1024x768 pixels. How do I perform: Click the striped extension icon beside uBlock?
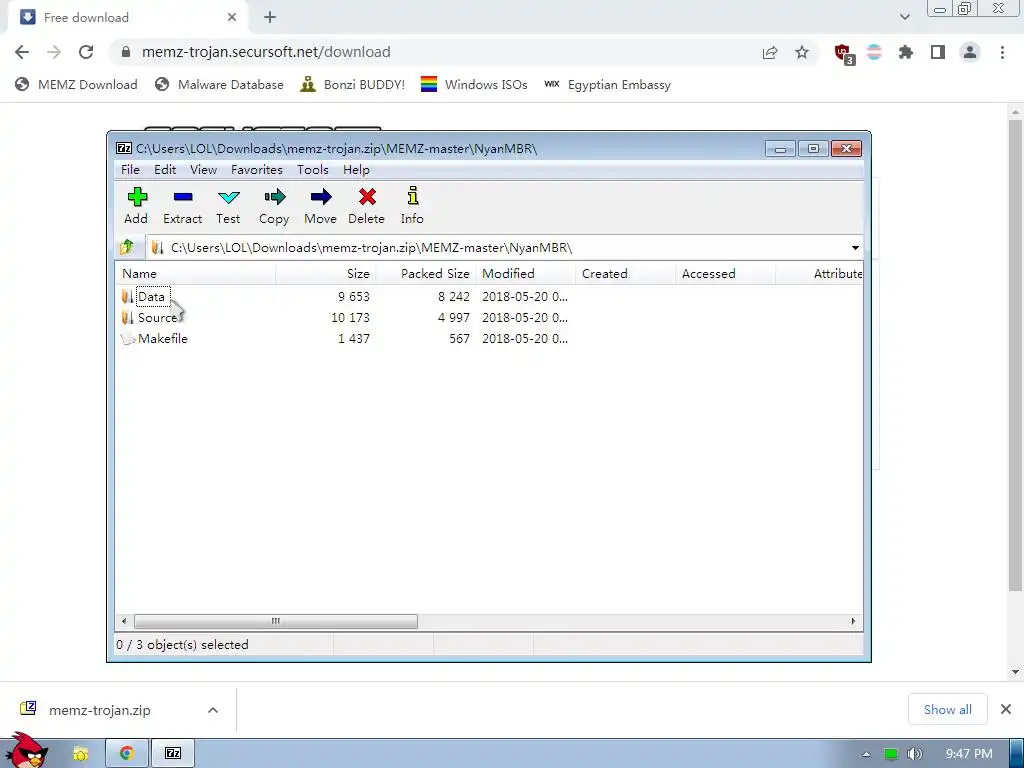[x=874, y=52]
